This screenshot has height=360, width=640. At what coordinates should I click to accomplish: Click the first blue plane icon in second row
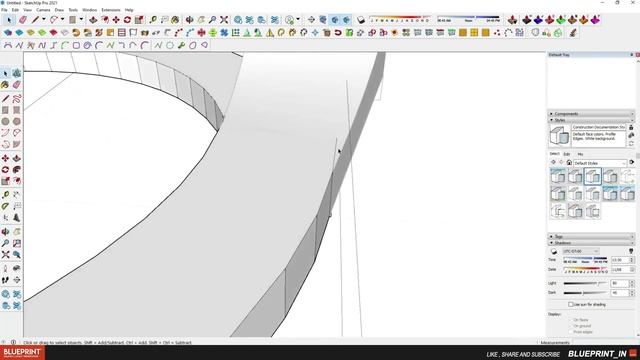click(8, 33)
